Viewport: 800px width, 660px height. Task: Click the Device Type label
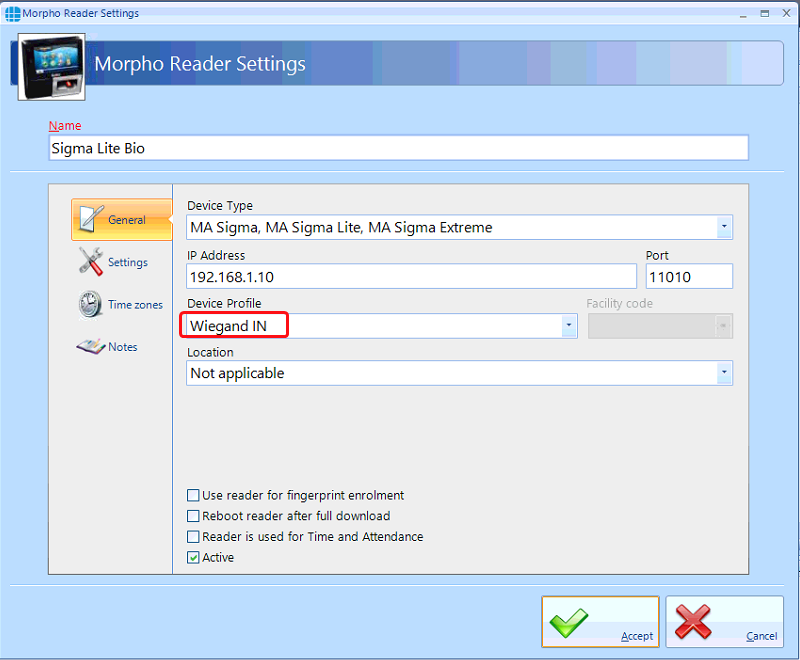coord(220,206)
